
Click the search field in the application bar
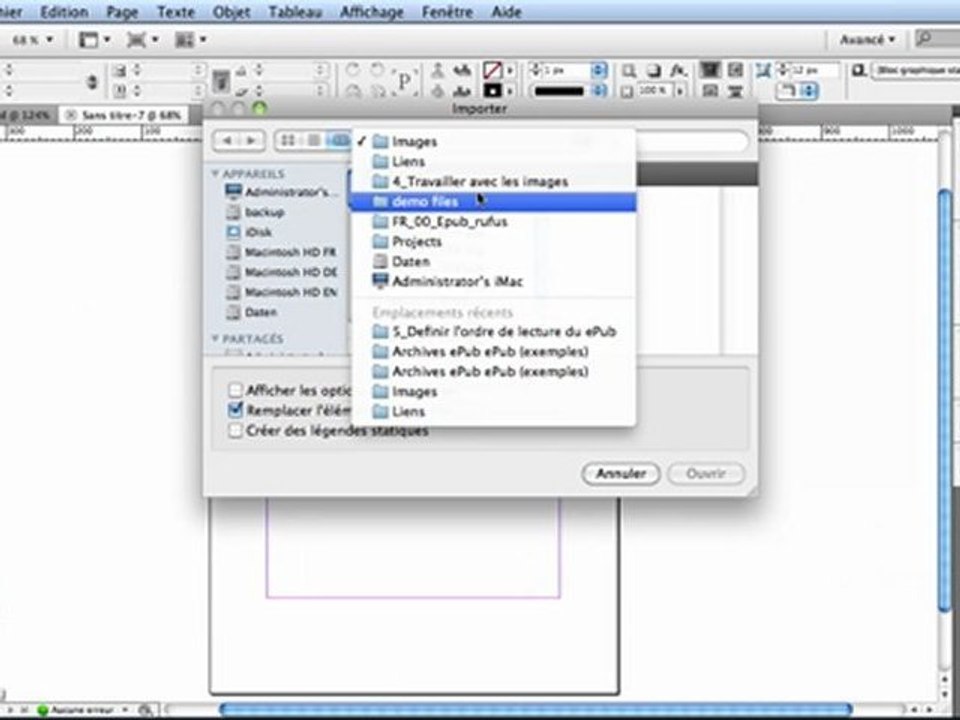click(x=937, y=39)
